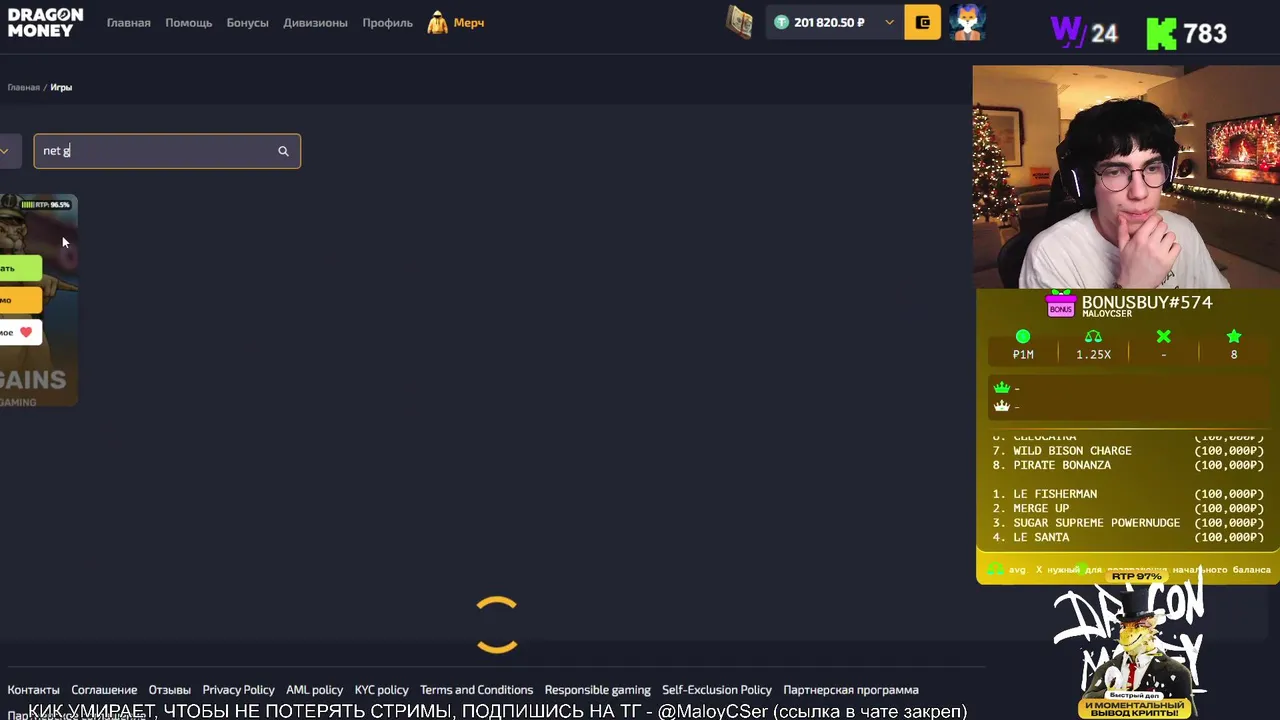
Task: Open the Отзывы footer link
Action: click(x=169, y=690)
